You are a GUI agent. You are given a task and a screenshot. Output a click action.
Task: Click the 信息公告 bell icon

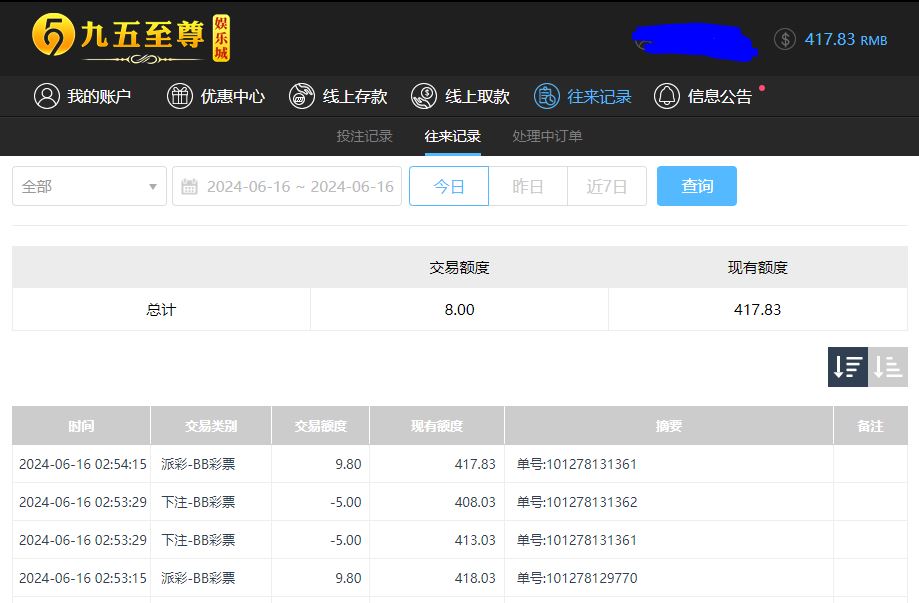[x=667, y=96]
